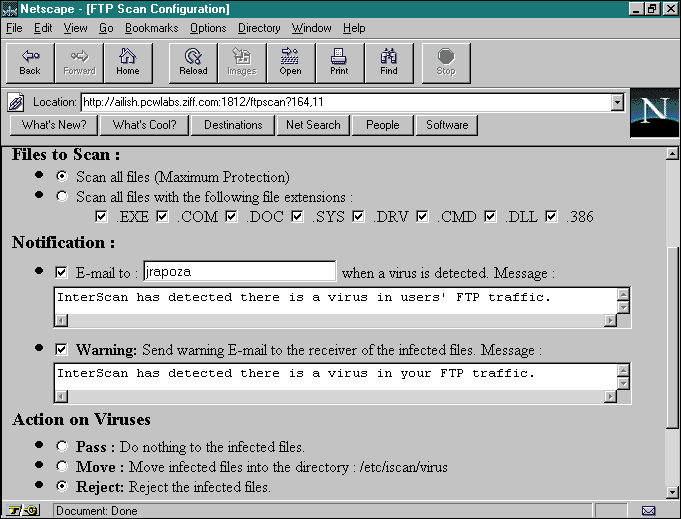Click the Back toolbar icon
Screen dimensions: 681x519
tap(30, 62)
